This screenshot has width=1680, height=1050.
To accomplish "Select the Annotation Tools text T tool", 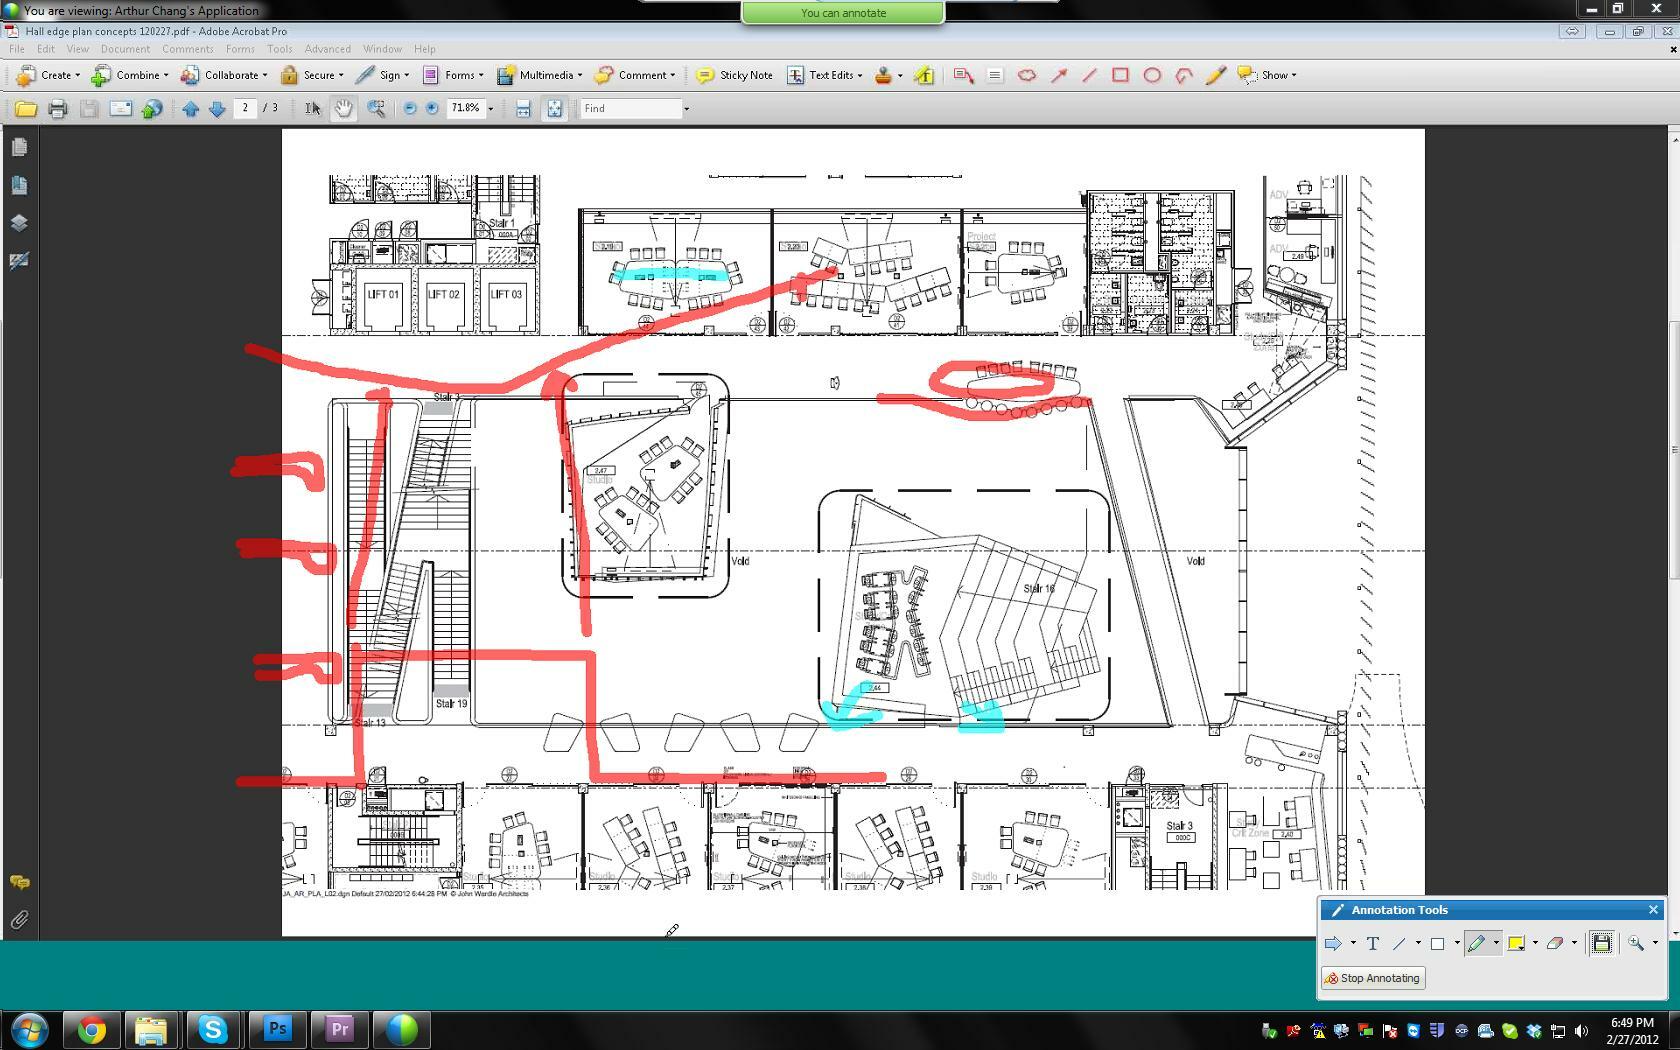I will coord(1373,943).
